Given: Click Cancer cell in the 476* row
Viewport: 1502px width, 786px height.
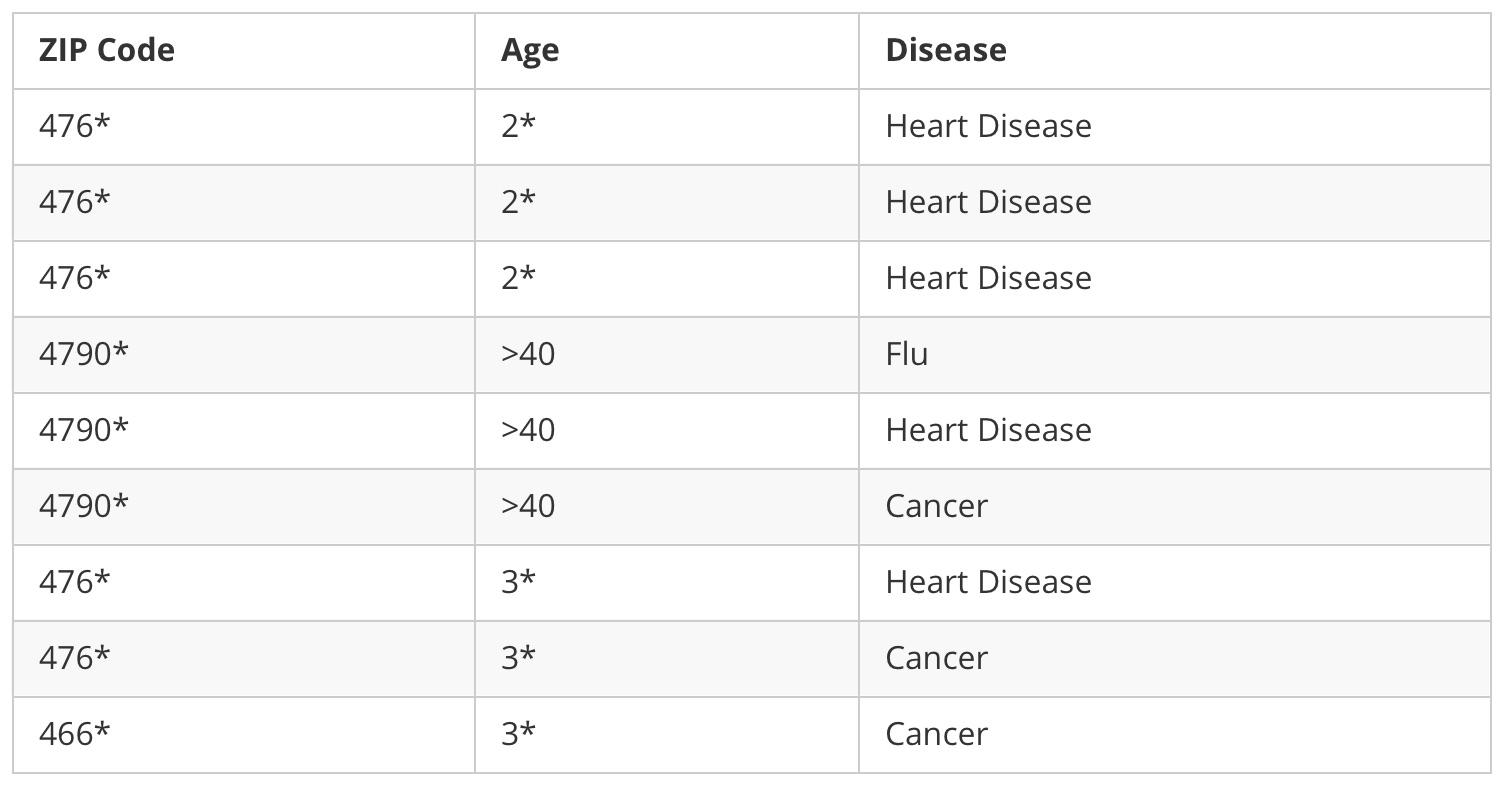Looking at the screenshot, I should 936,658.
